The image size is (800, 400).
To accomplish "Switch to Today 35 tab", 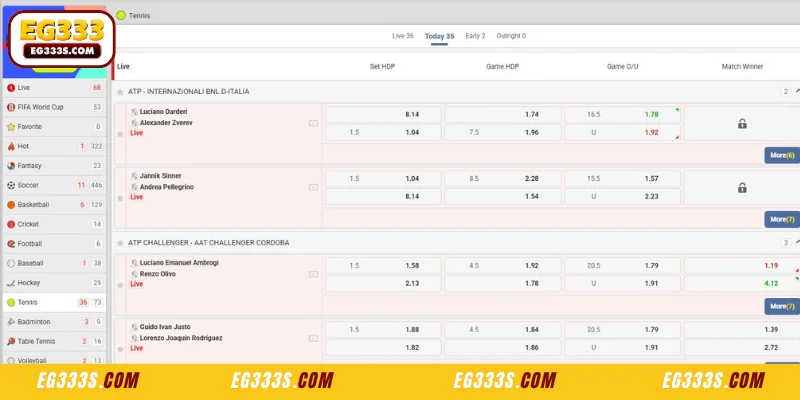I will coord(439,36).
